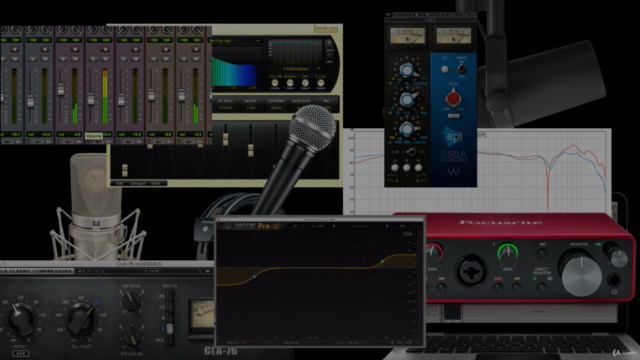Click the CLA-76 INPUT knob
The image size is (640, 360).
(20, 320)
